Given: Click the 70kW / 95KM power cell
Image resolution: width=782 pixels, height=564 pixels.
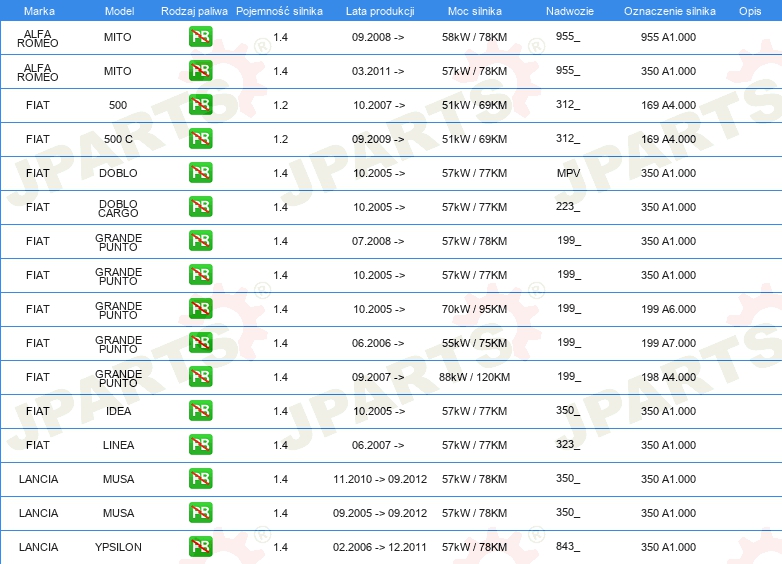Looking at the screenshot, I should coord(474,309).
